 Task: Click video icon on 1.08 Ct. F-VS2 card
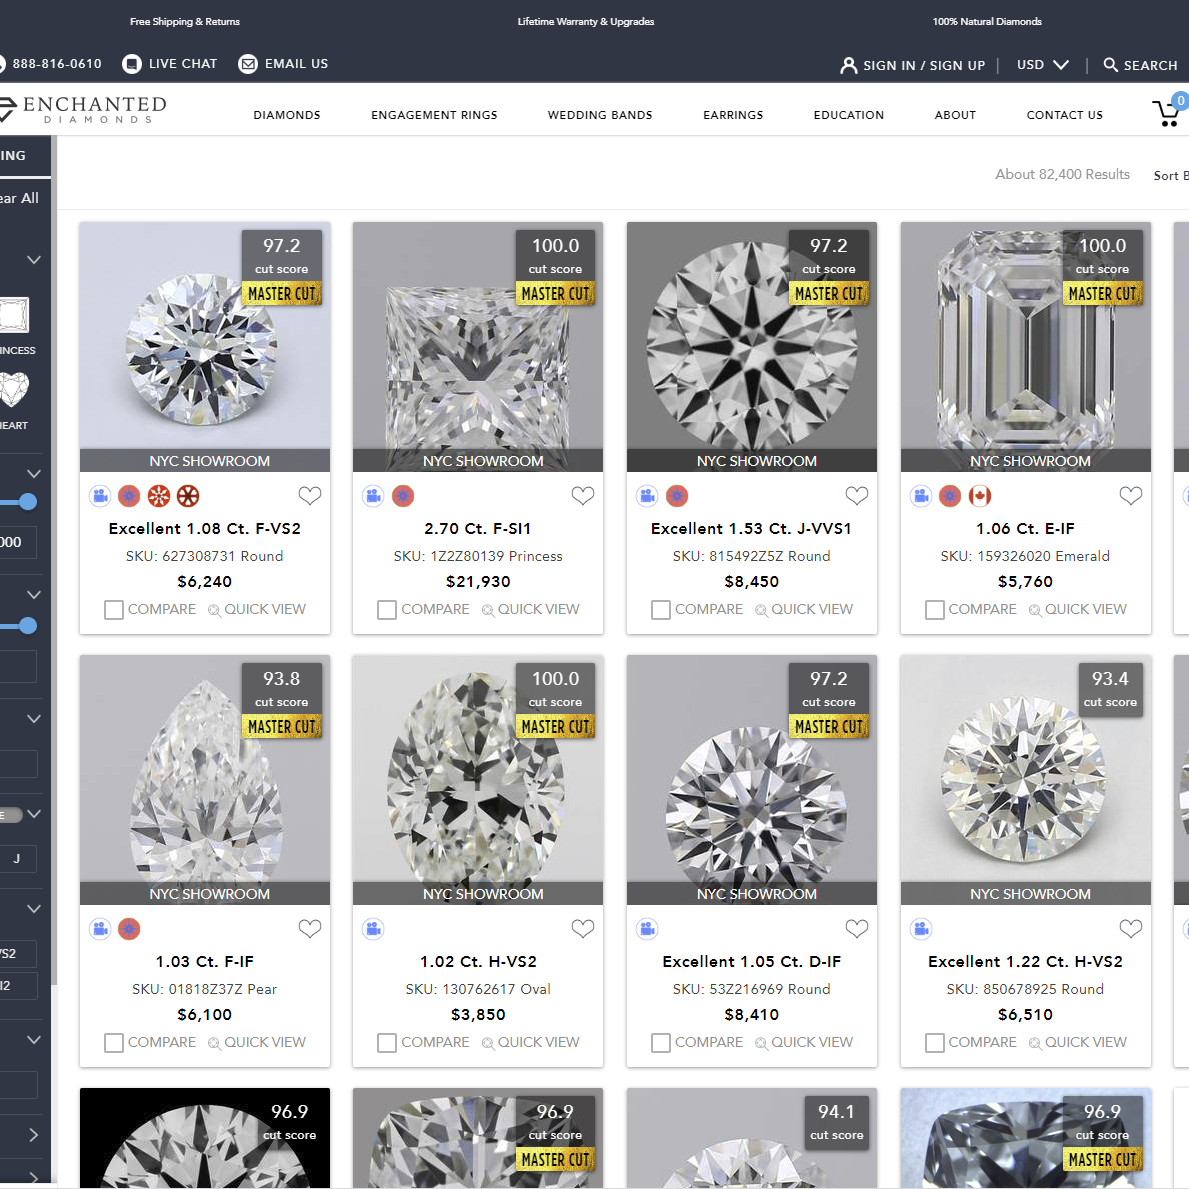(x=100, y=496)
